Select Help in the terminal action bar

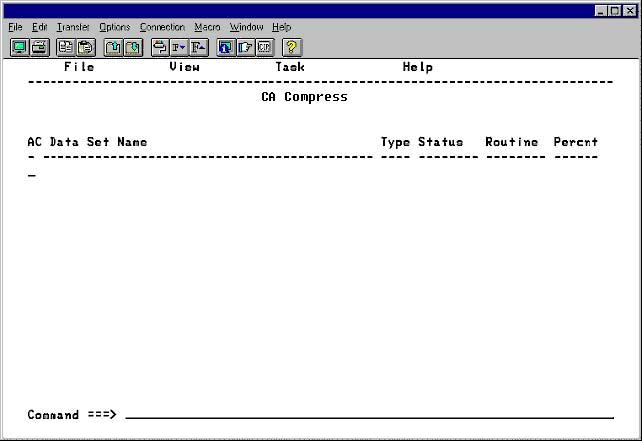[x=418, y=67]
